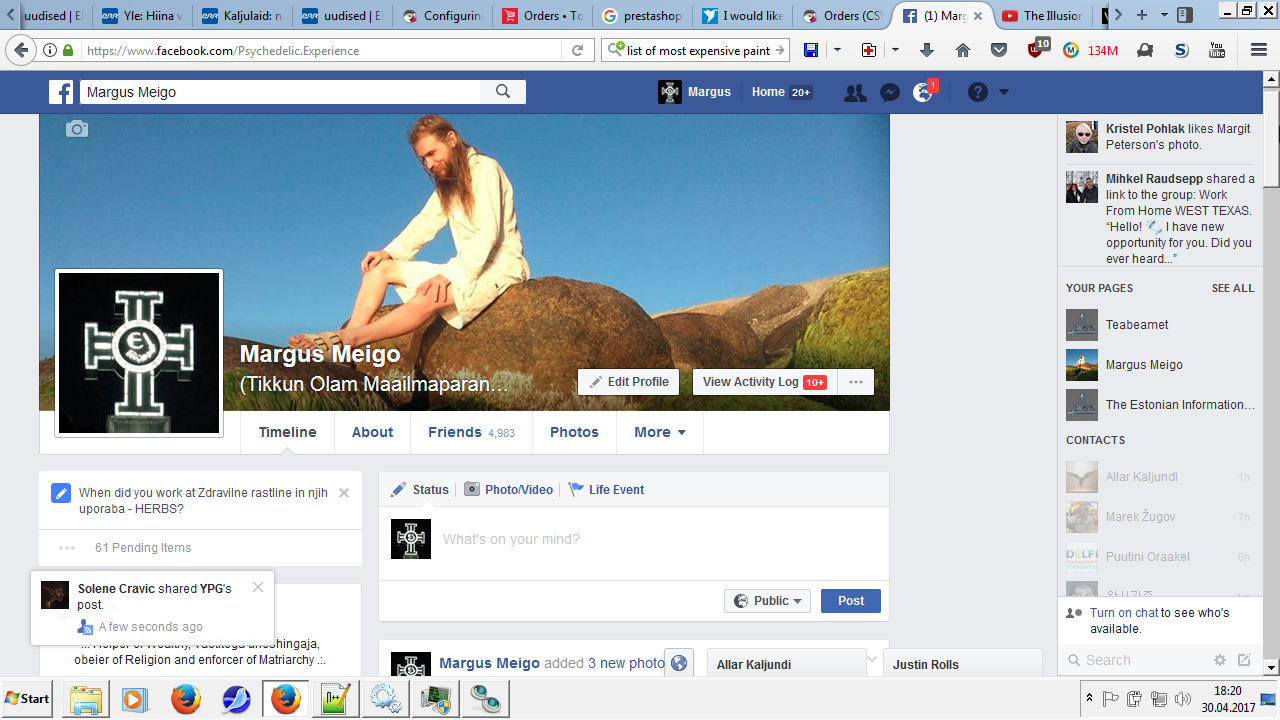The height and width of the screenshot is (720, 1280).
Task: Open the notifications globe icon
Action: [923, 93]
